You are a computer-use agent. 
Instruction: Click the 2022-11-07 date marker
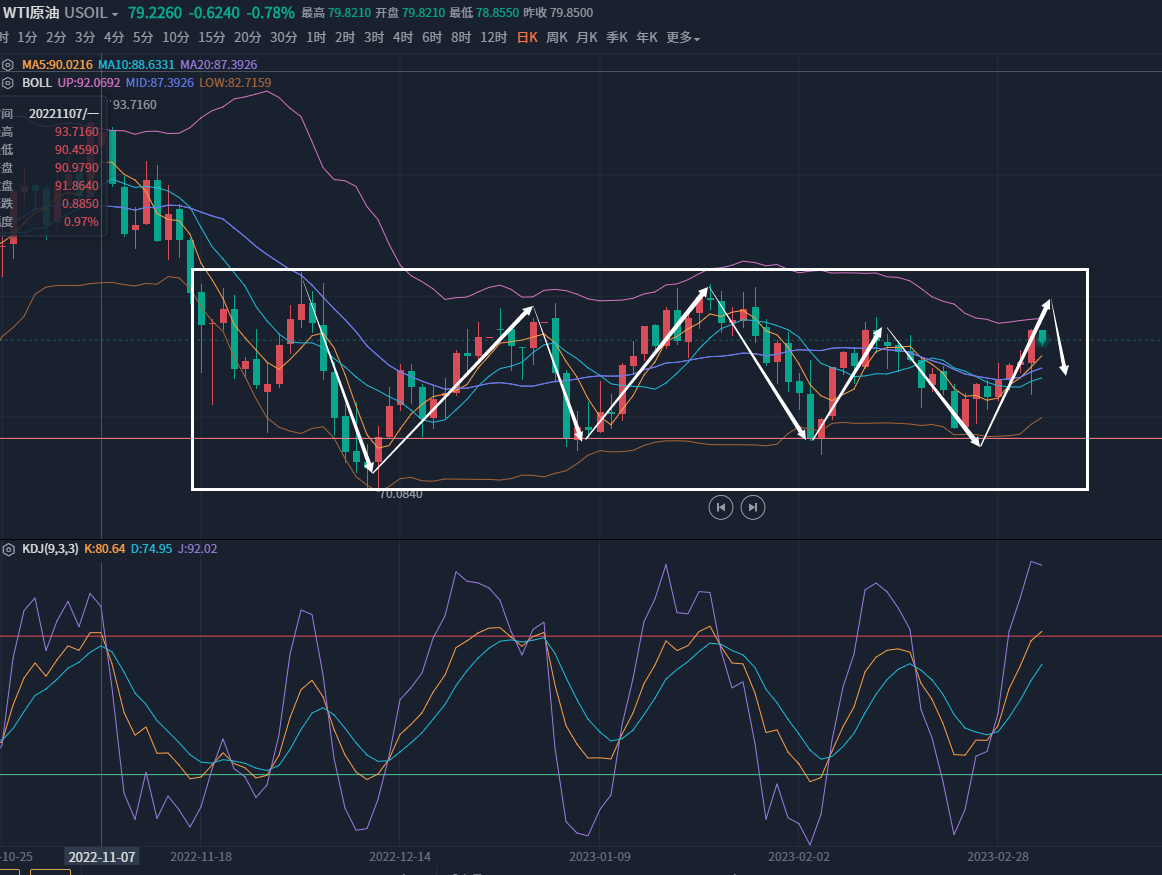[x=101, y=857]
